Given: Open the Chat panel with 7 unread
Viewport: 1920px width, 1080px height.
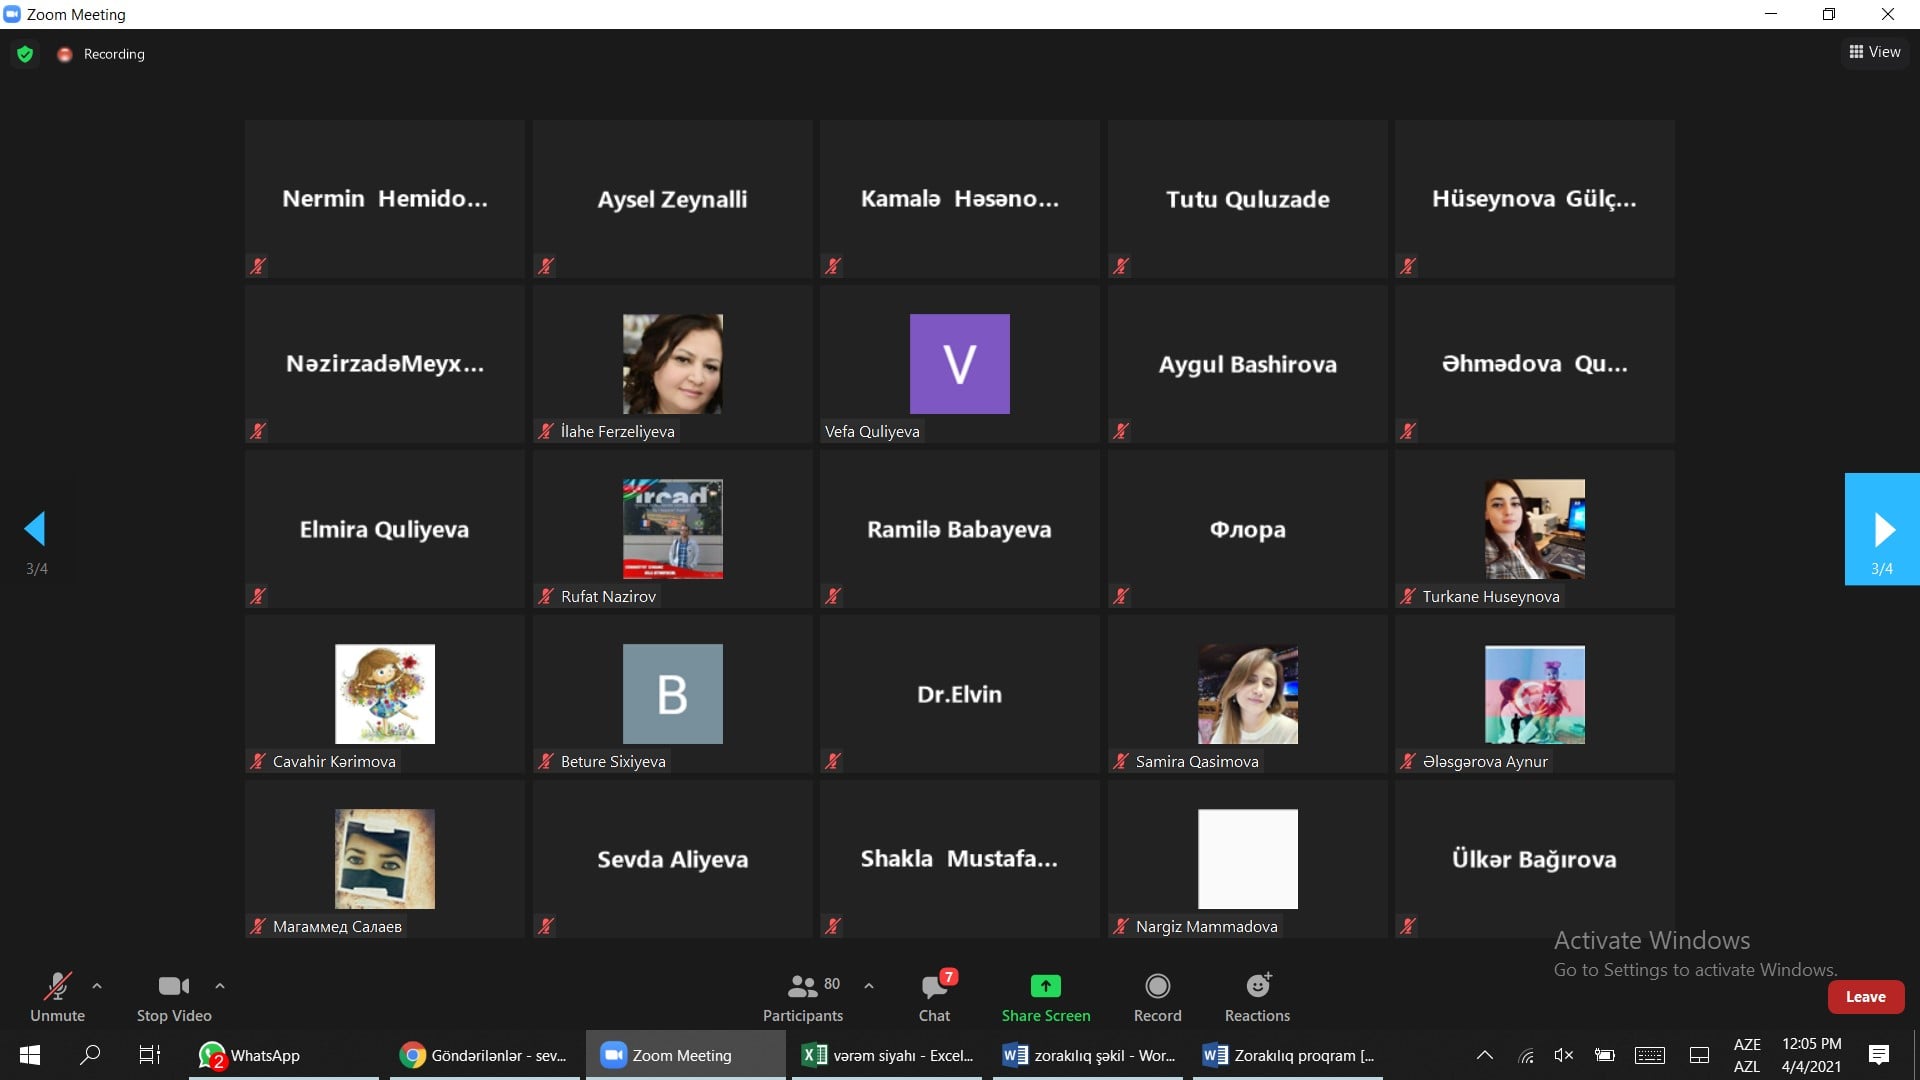Looking at the screenshot, I should (x=934, y=987).
